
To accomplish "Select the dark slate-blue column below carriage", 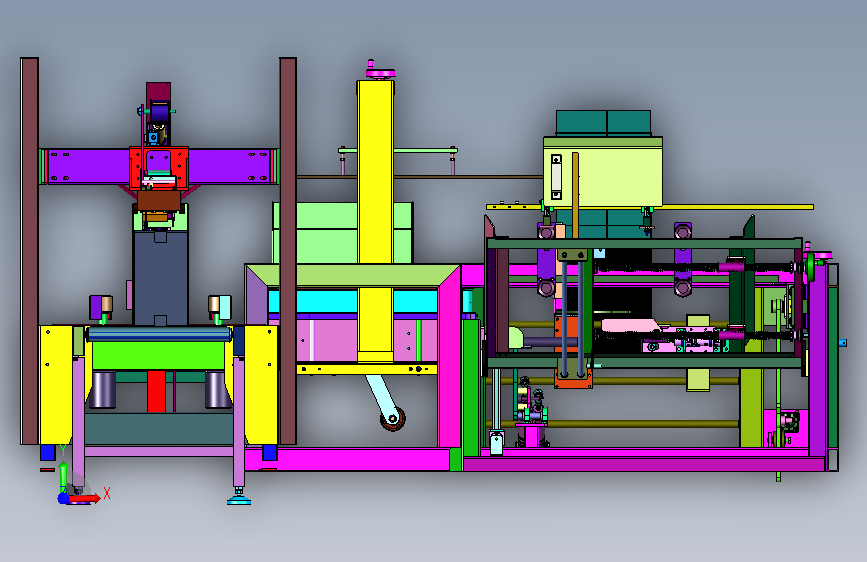I will pos(160,278).
